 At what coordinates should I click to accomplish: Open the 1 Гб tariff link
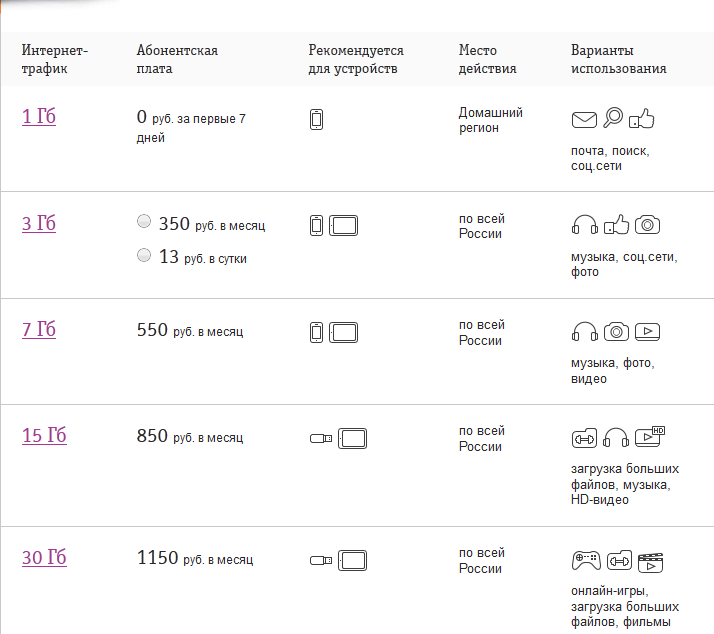[39, 117]
